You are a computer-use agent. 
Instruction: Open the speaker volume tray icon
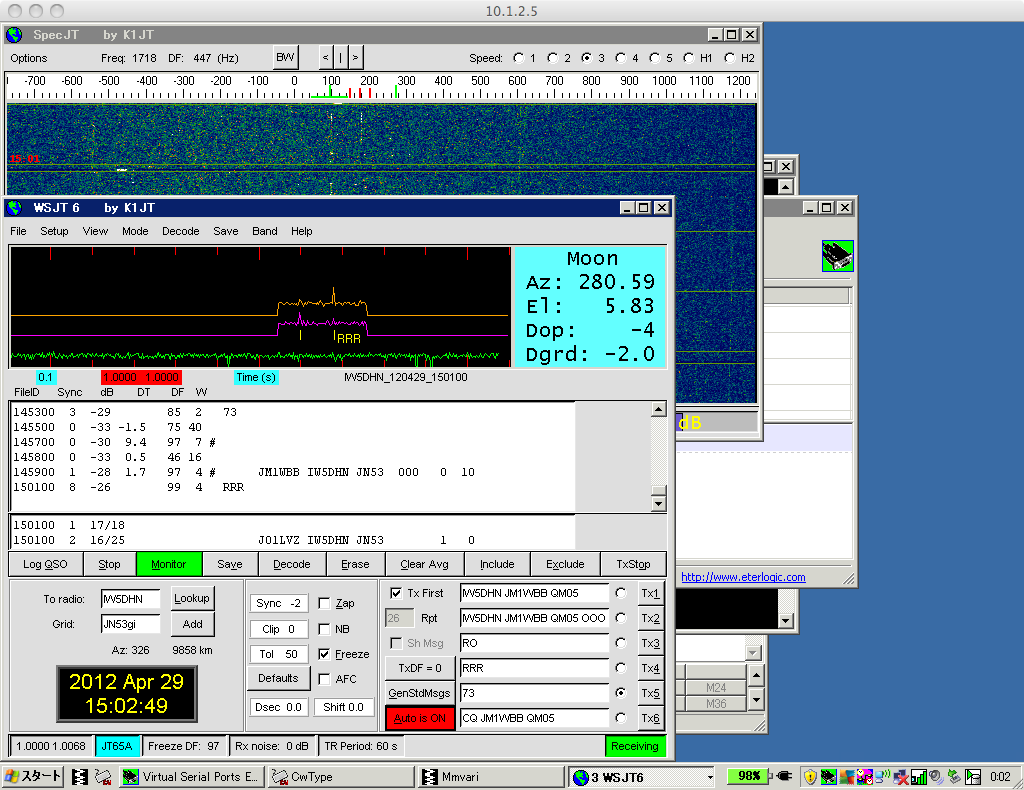pos(936,776)
